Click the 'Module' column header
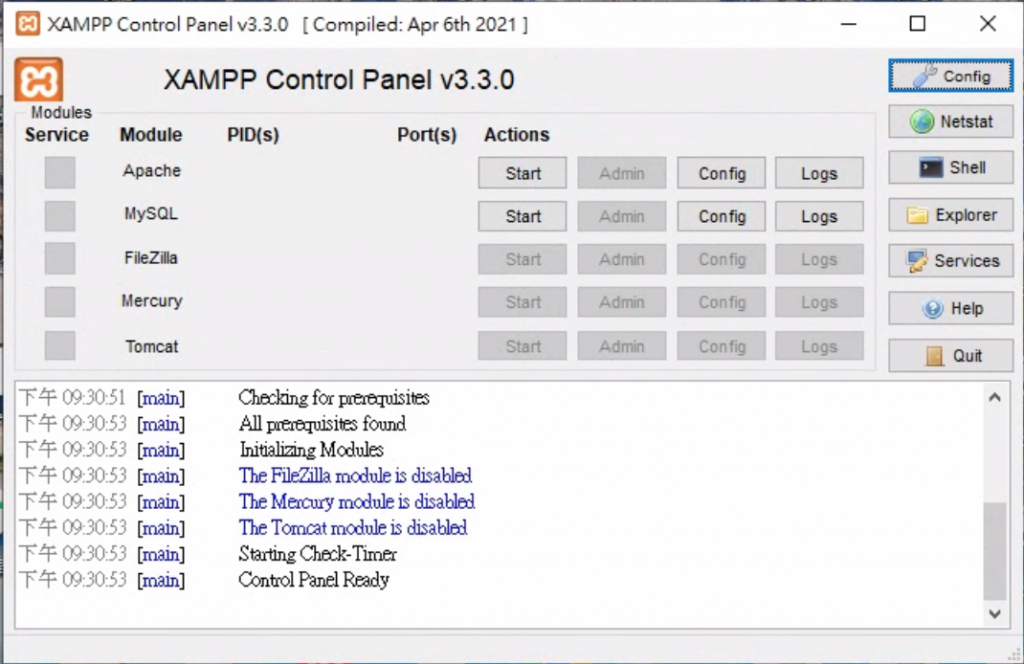This screenshot has height=664, width=1024. click(151, 134)
